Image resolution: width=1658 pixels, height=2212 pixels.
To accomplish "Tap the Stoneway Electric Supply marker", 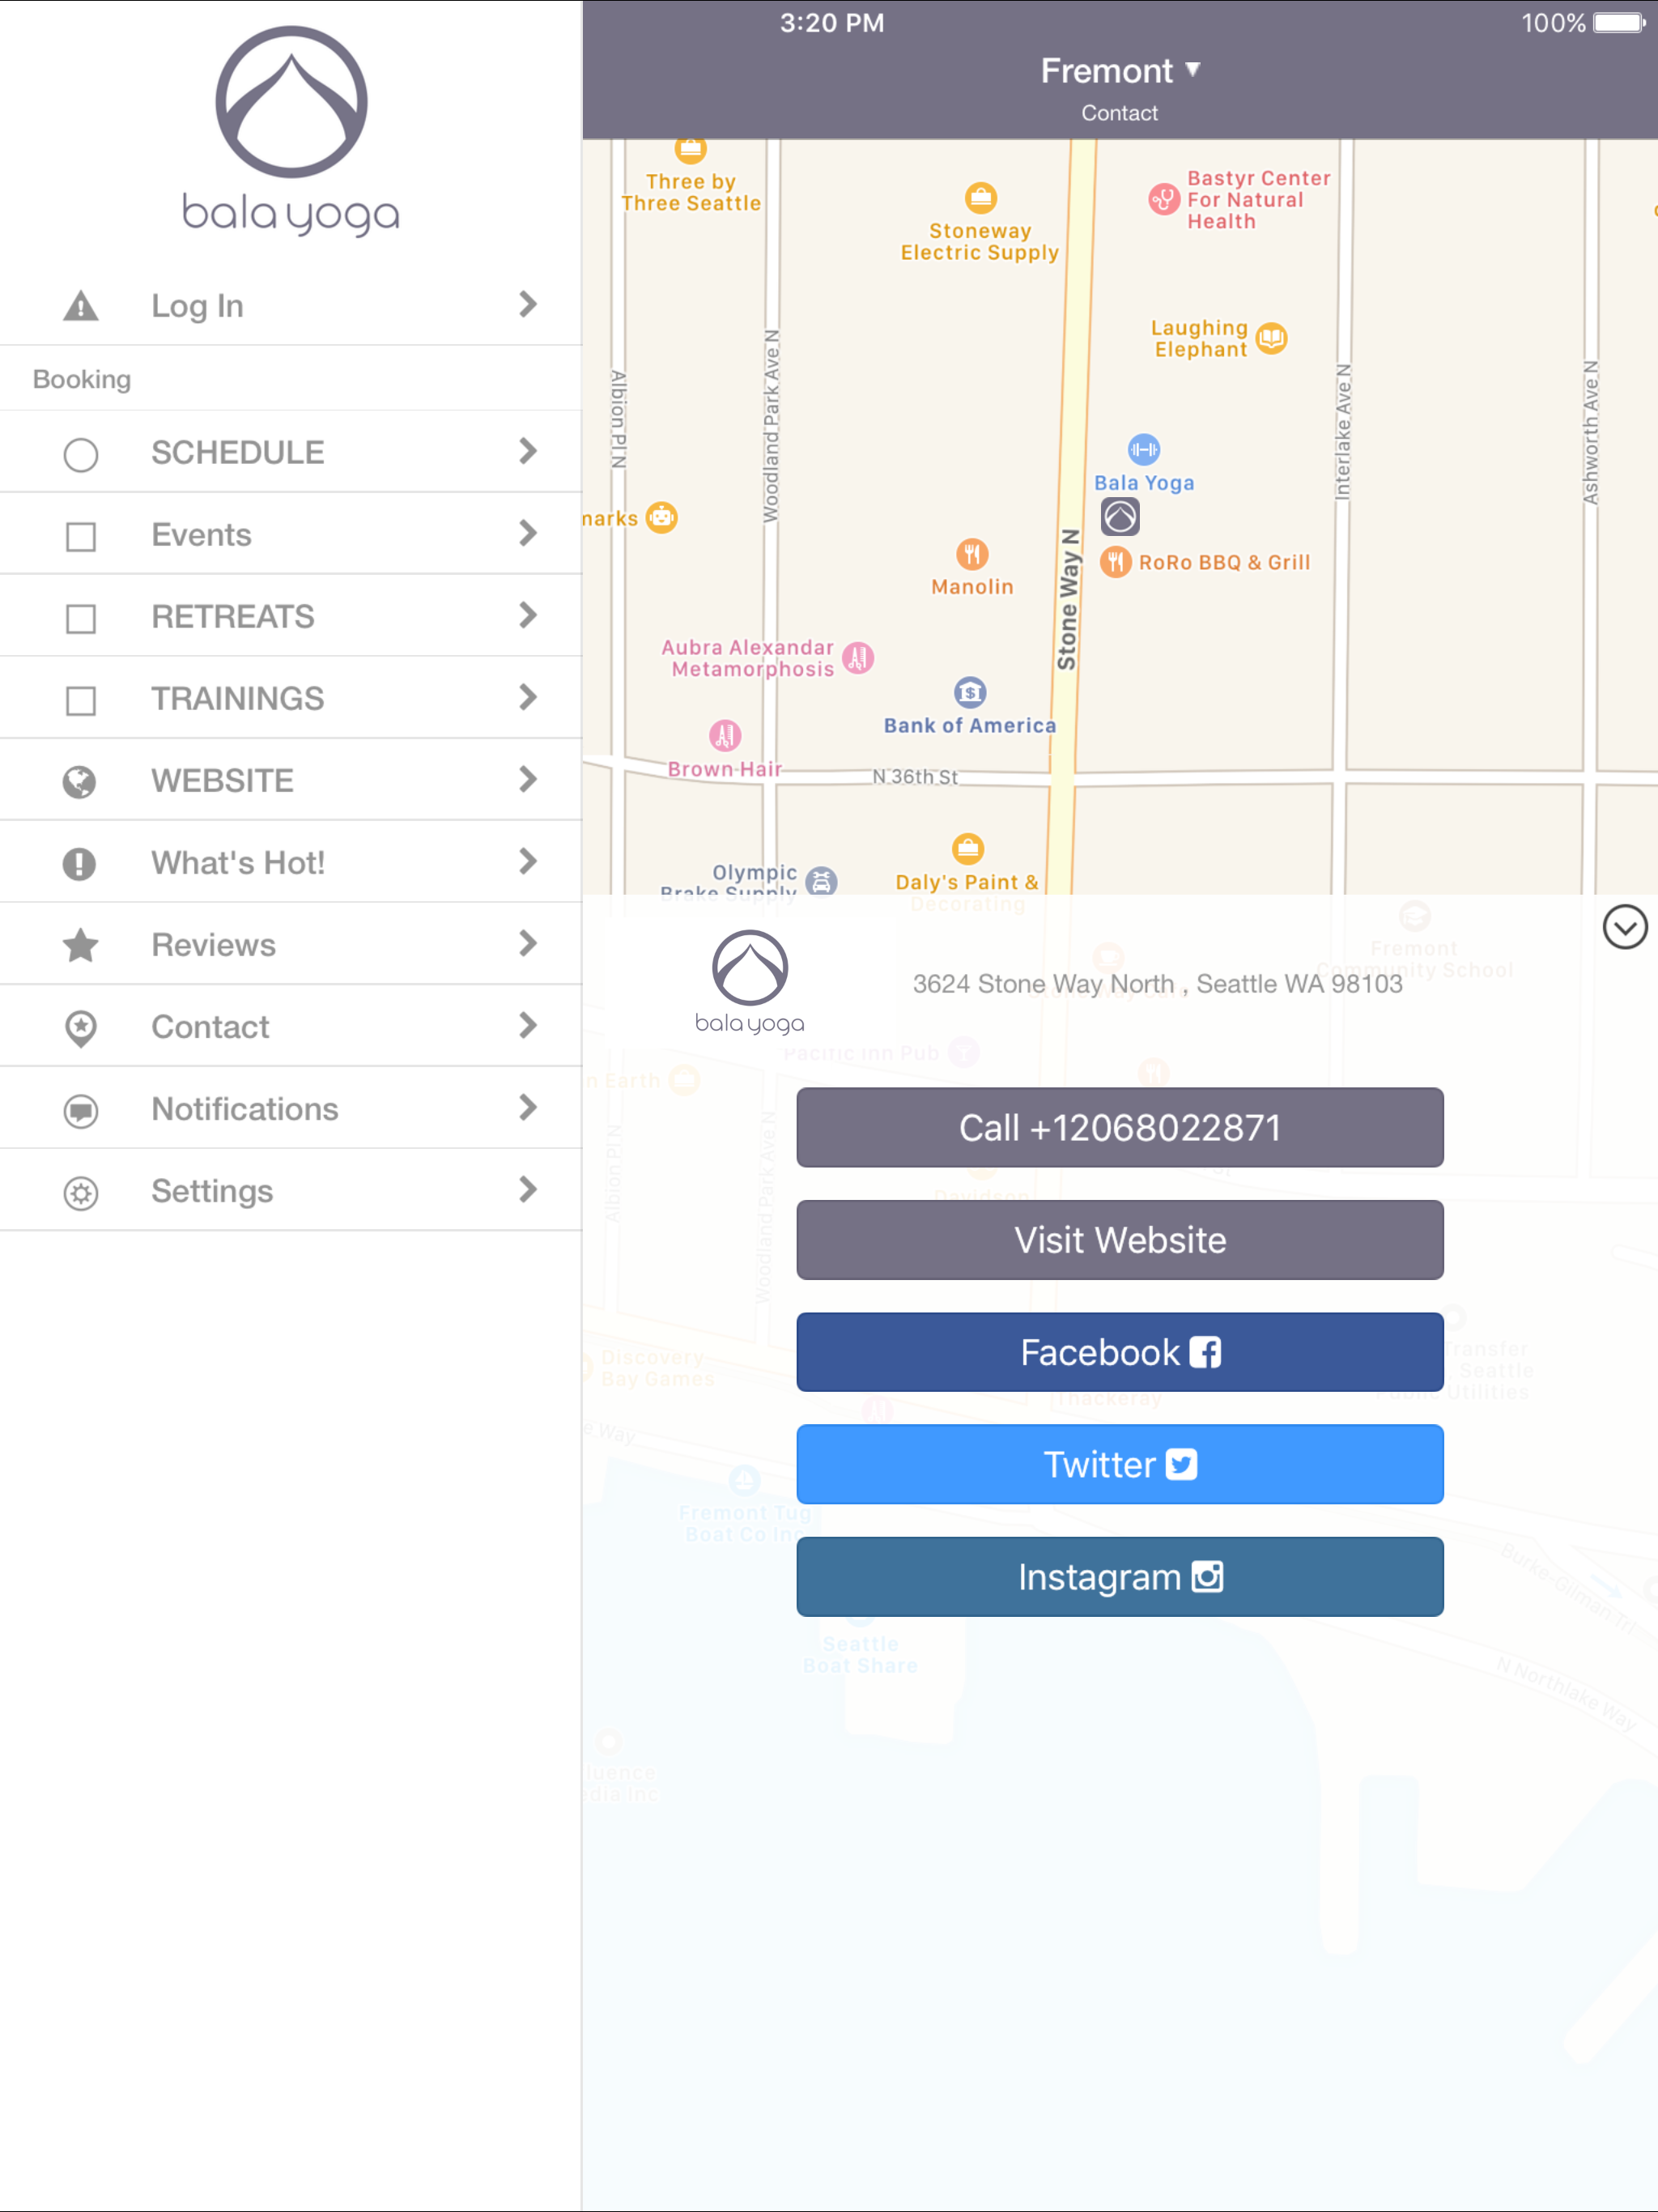I will click(981, 197).
